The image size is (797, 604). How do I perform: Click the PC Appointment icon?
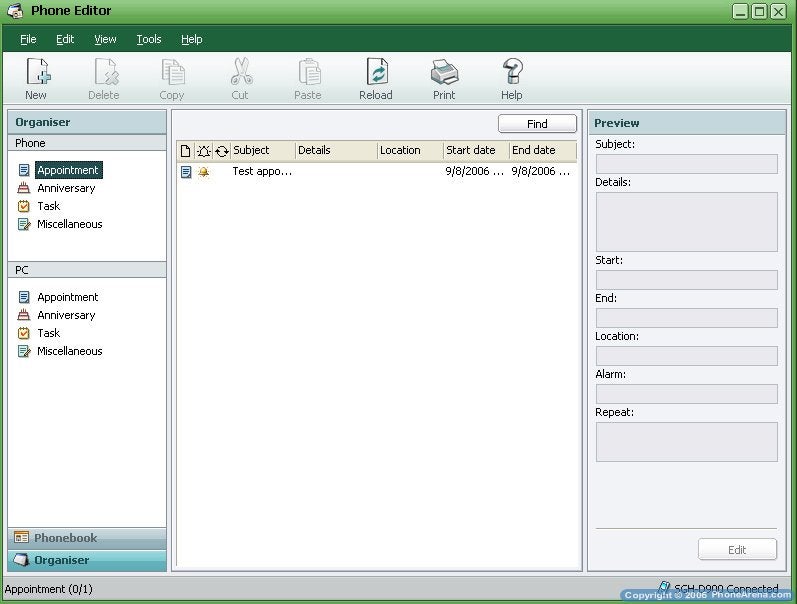24,297
